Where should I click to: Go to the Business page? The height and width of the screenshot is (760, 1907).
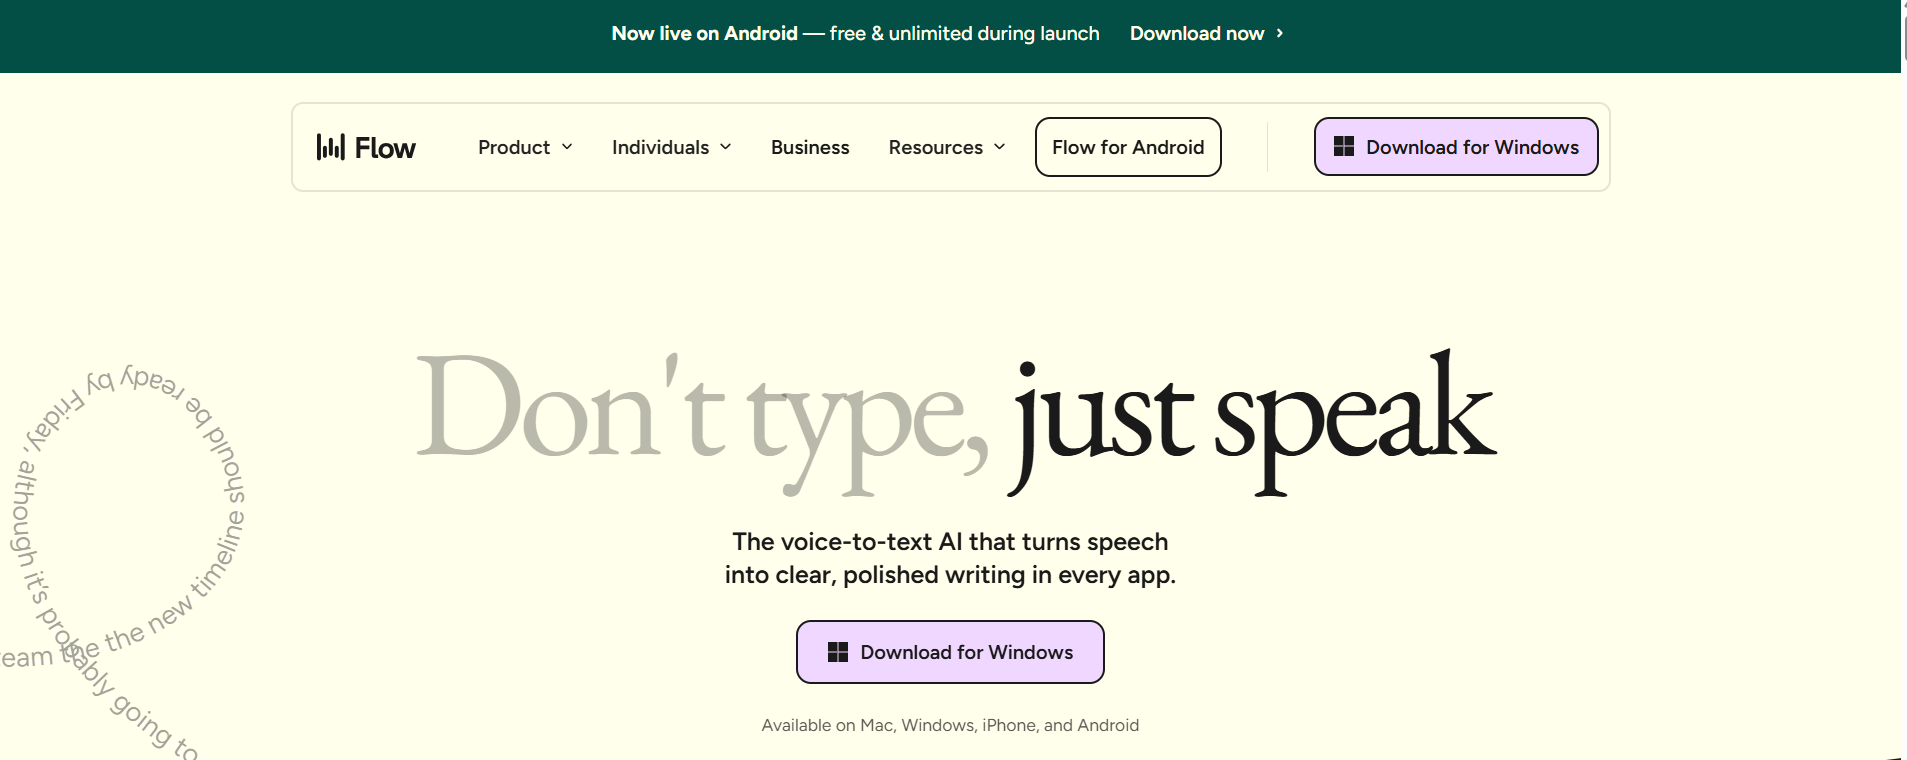pyautogui.click(x=810, y=147)
